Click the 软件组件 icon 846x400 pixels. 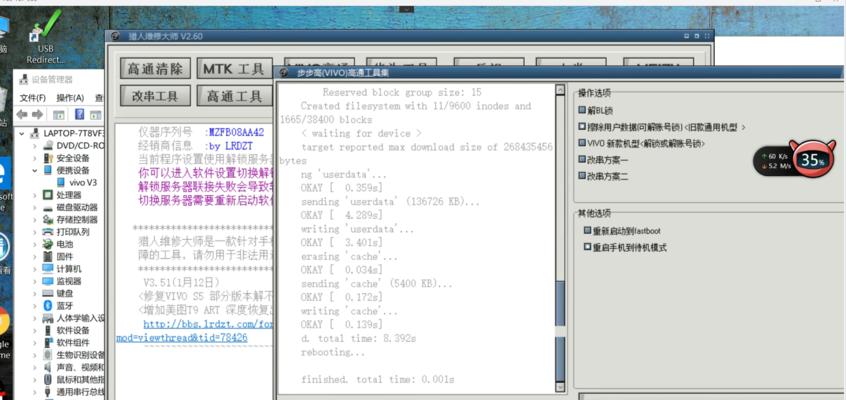pyautogui.click(x=48, y=343)
